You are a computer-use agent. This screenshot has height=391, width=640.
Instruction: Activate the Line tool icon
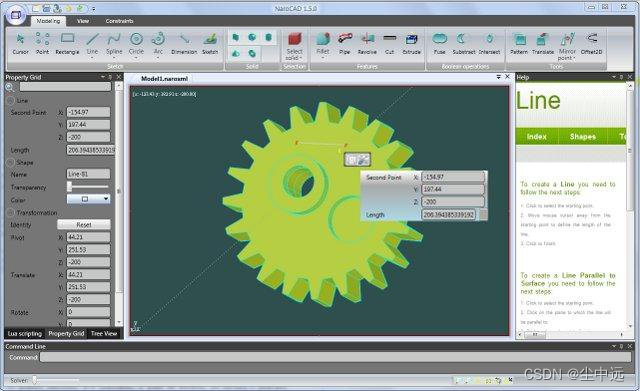[93, 40]
